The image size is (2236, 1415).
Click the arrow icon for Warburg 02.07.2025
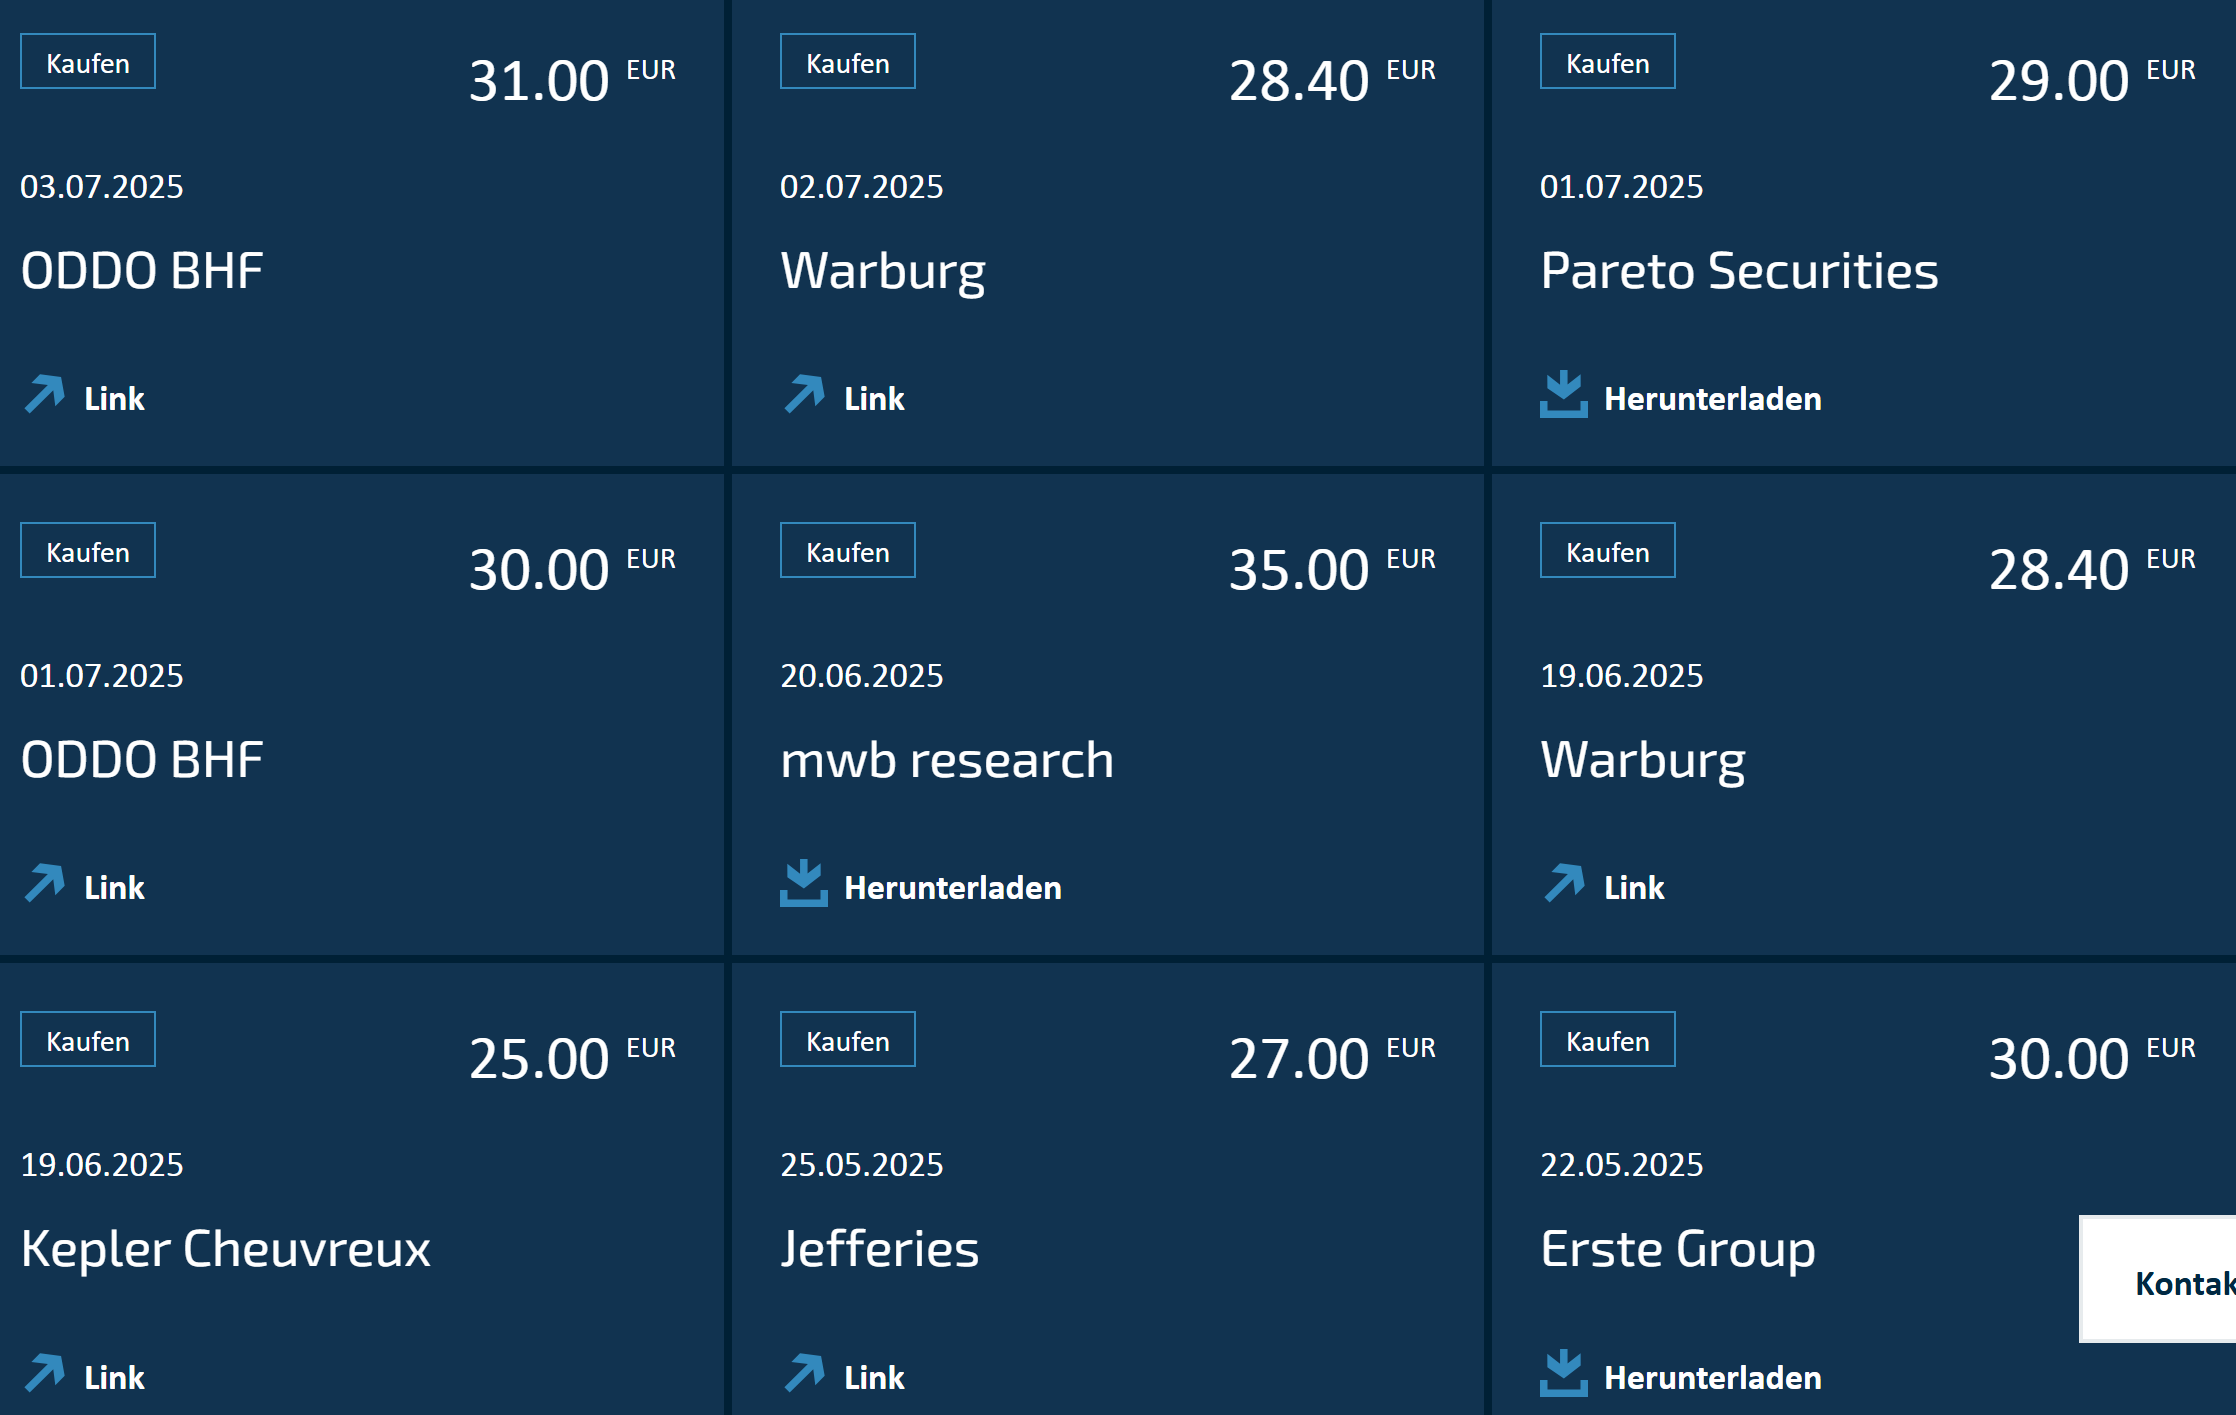click(x=805, y=394)
